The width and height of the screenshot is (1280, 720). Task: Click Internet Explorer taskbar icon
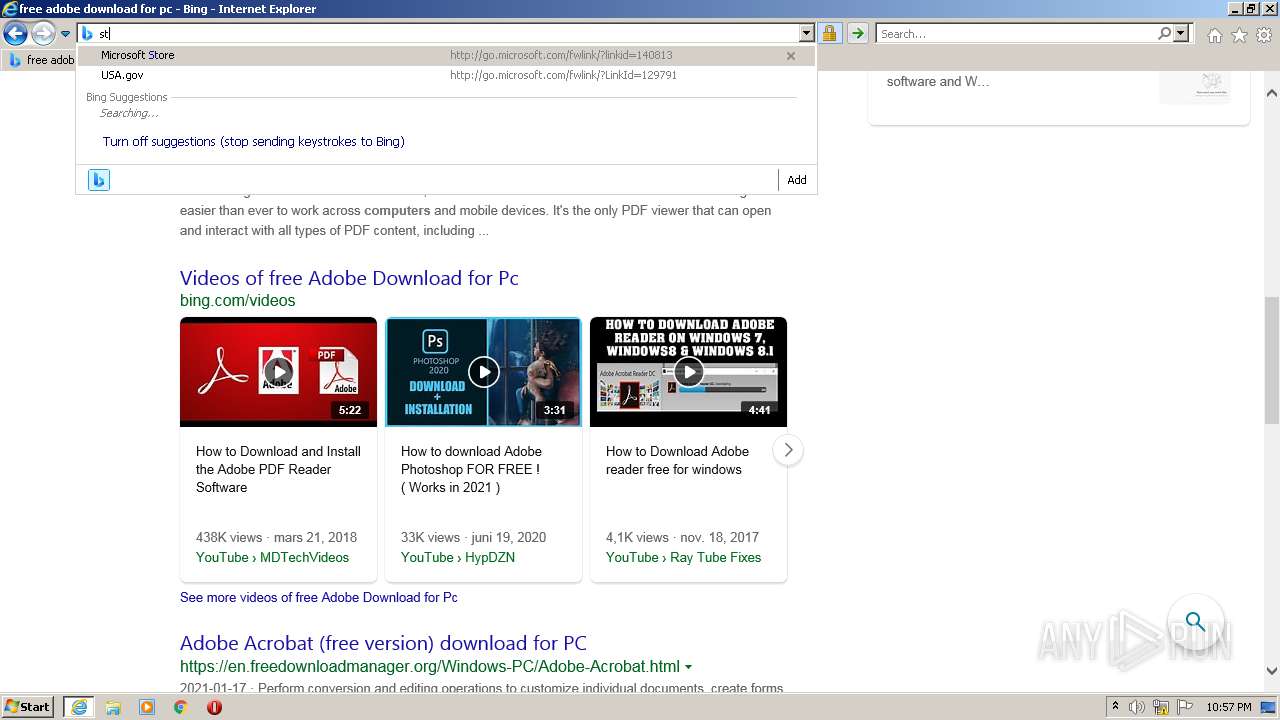coord(78,707)
